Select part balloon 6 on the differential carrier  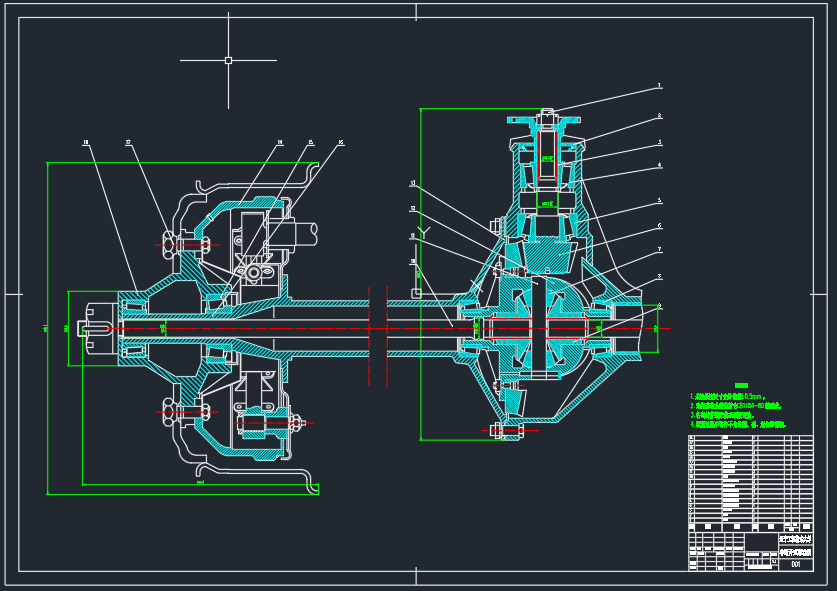pos(658,224)
